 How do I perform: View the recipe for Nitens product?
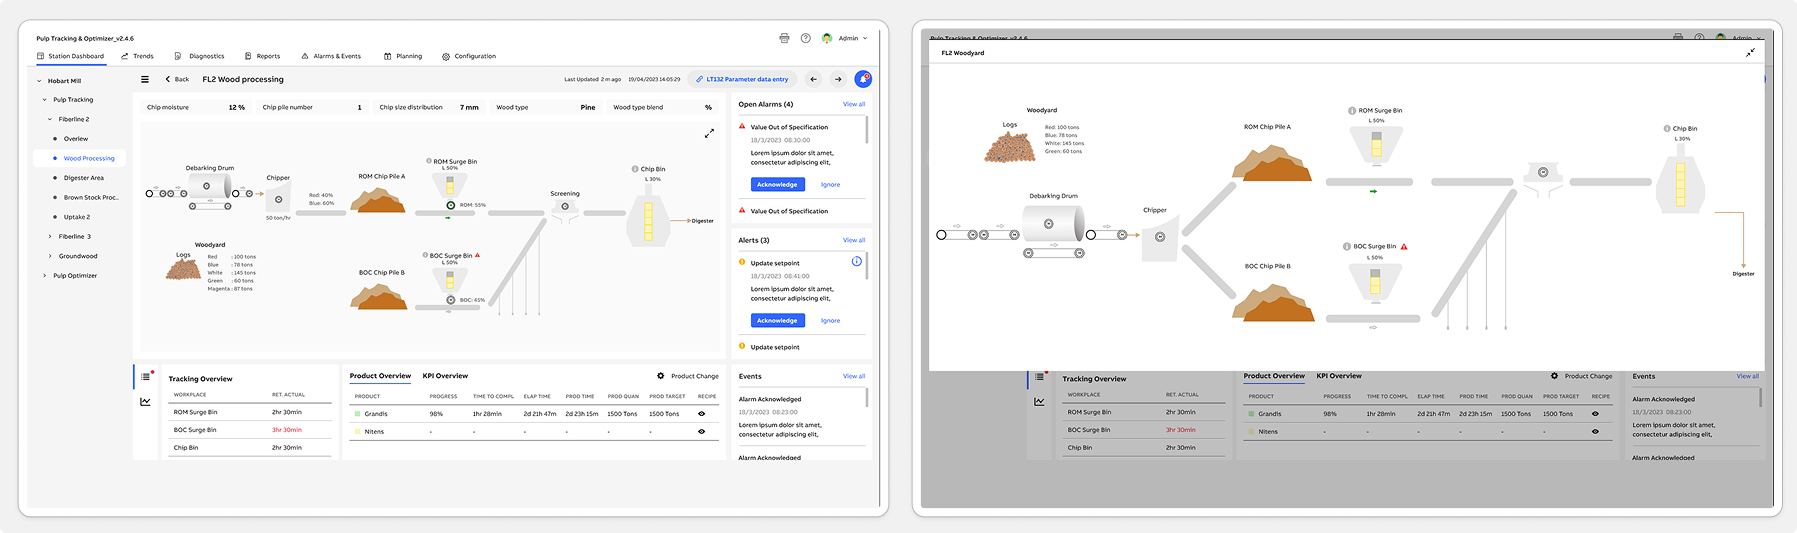(701, 431)
